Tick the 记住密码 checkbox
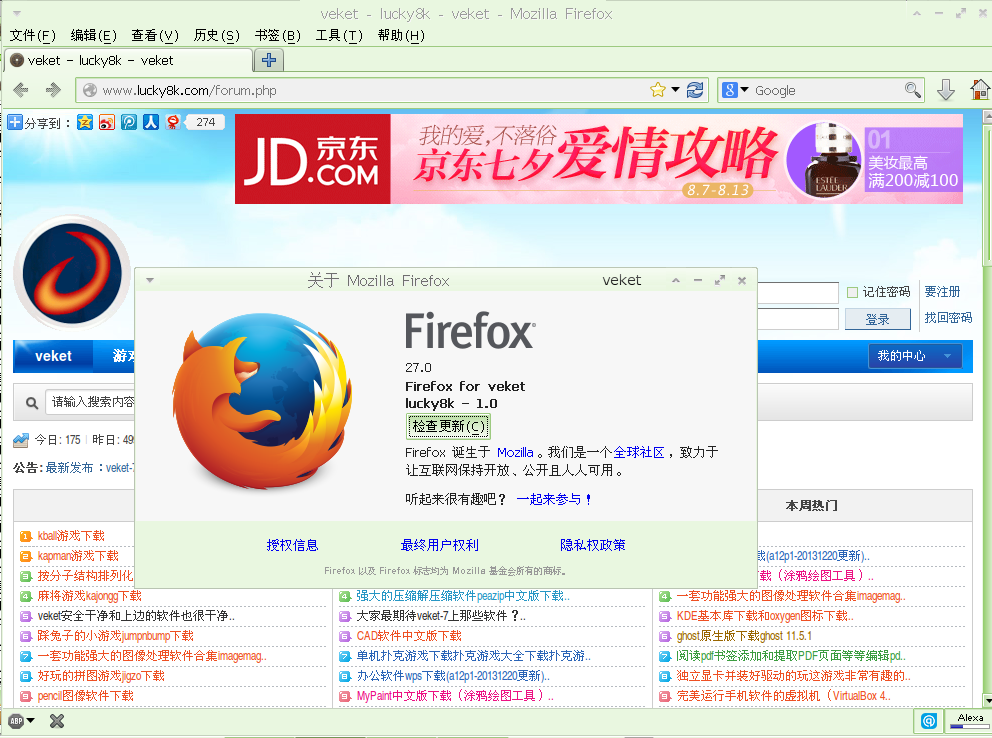The image size is (992, 738). 852,292
